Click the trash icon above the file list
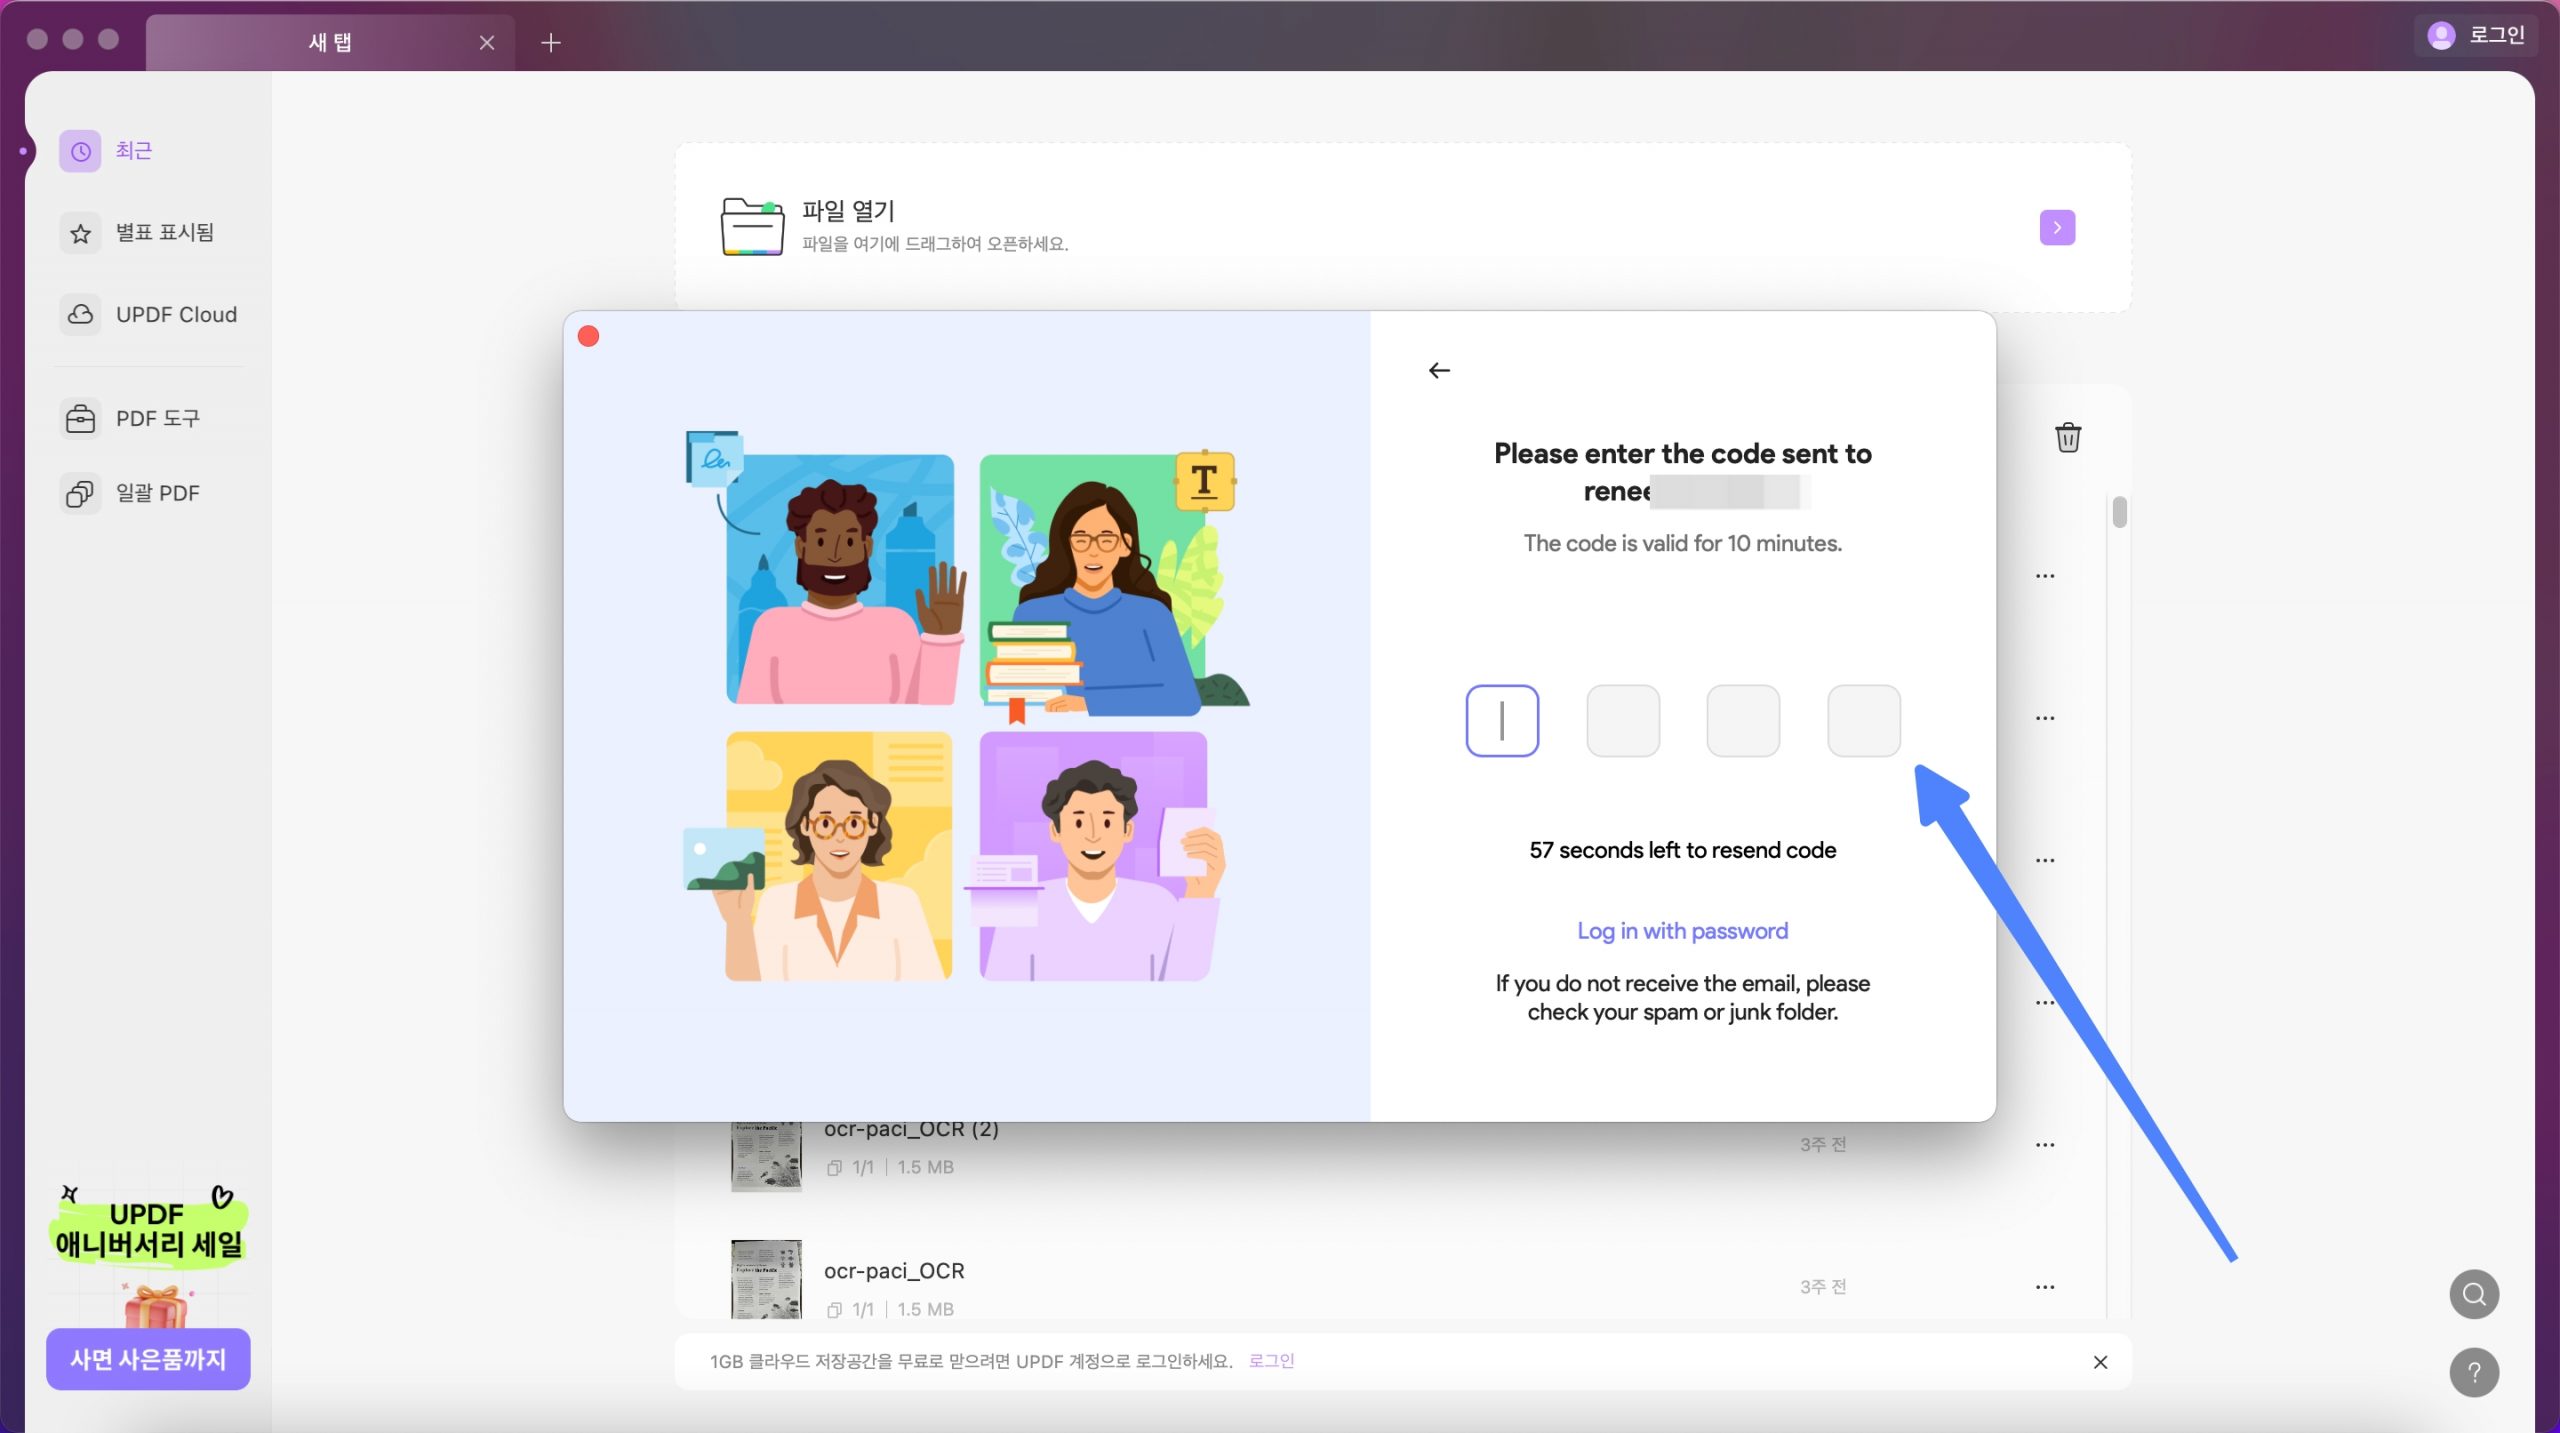This screenshot has height=1433, width=2560. click(2068, 437)
